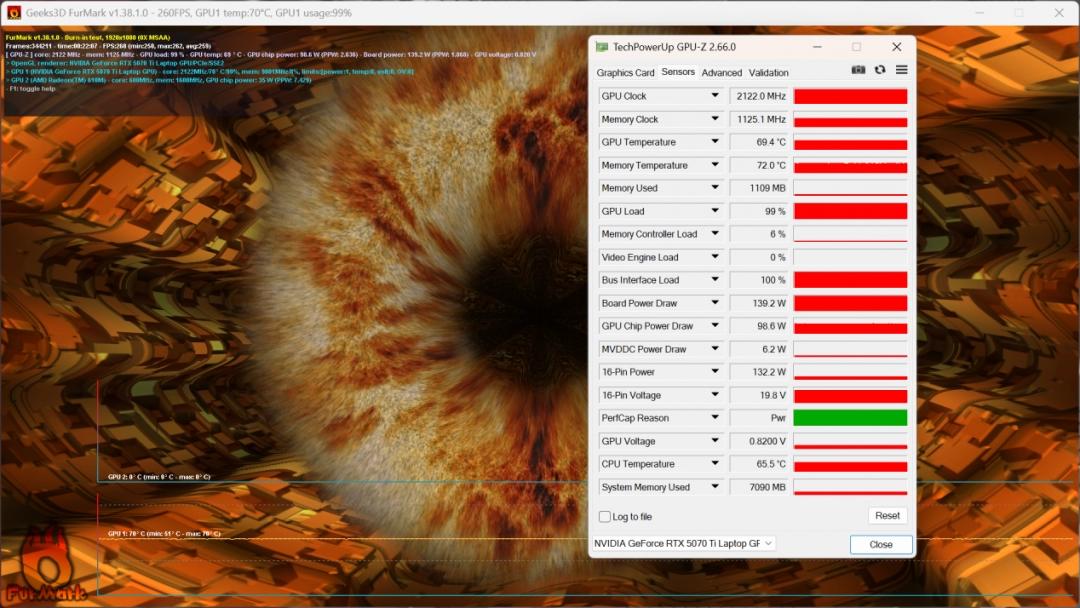1080x608 pixels.
Task: Open the GPU Voltage sensor dropdown
Action: (715, 441)
